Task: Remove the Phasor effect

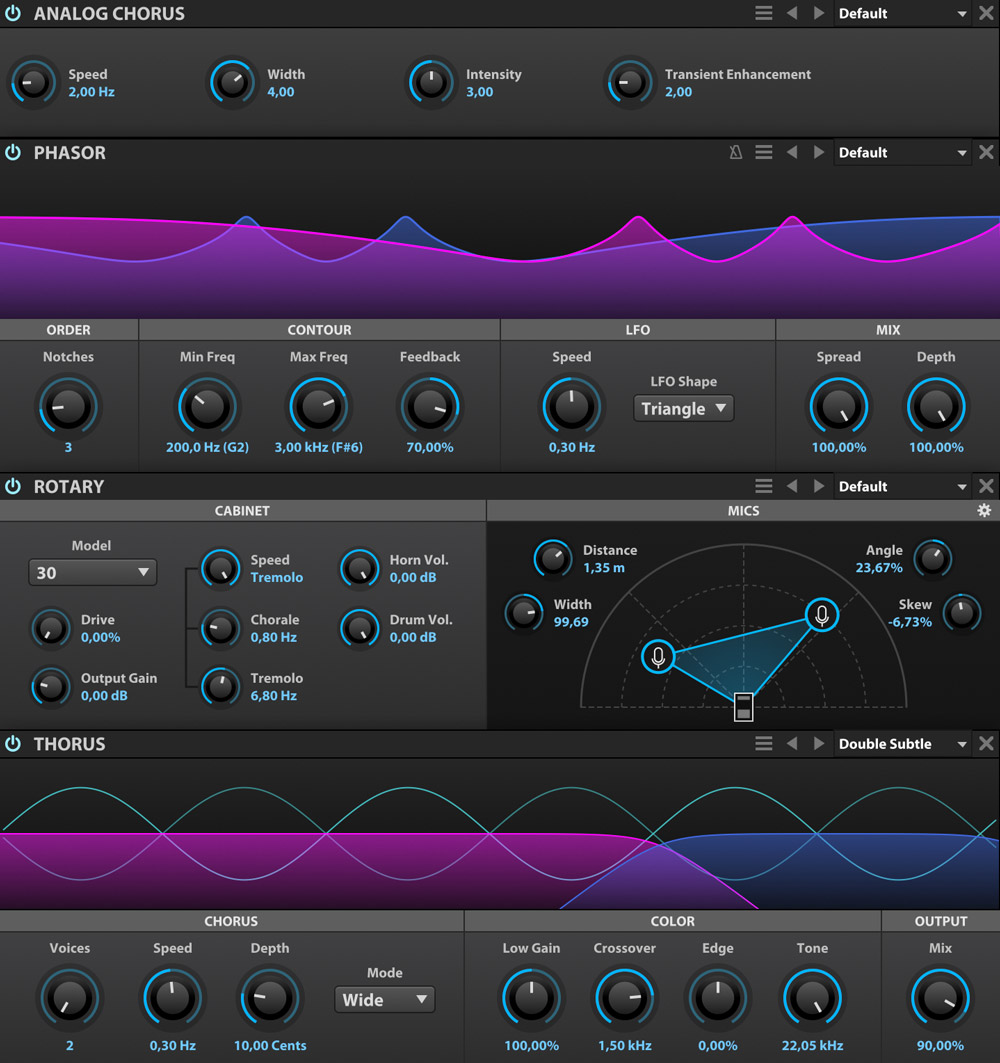Action: tap(986, 153)
